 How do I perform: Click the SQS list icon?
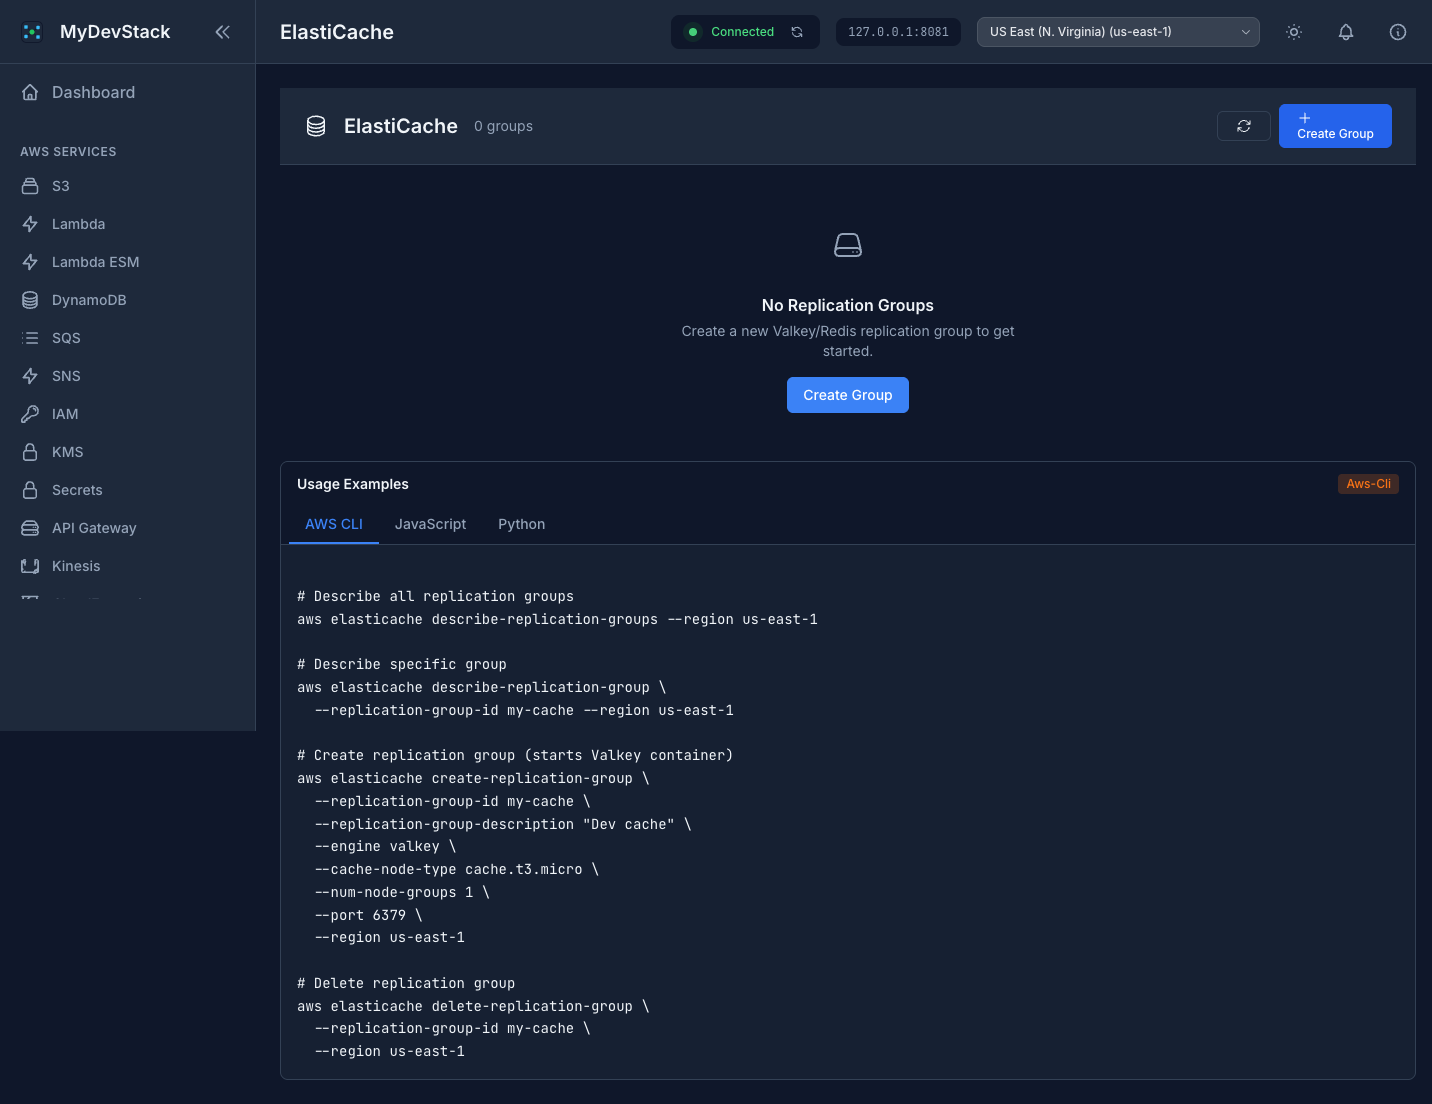tap(30, 338)
